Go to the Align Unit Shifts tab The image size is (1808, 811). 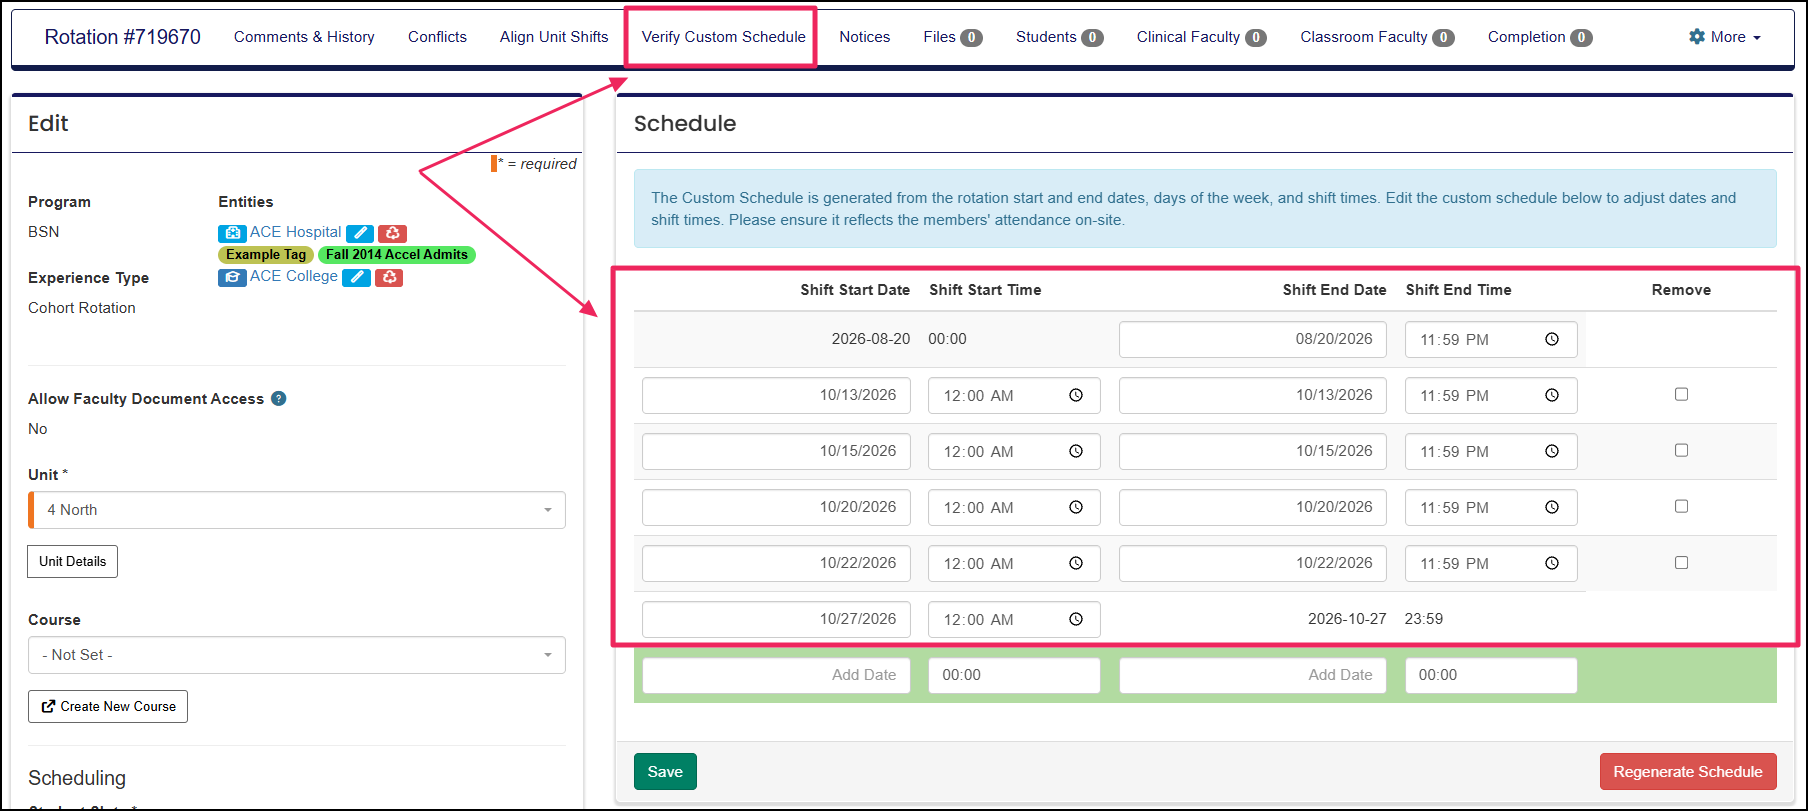(554, 37)
